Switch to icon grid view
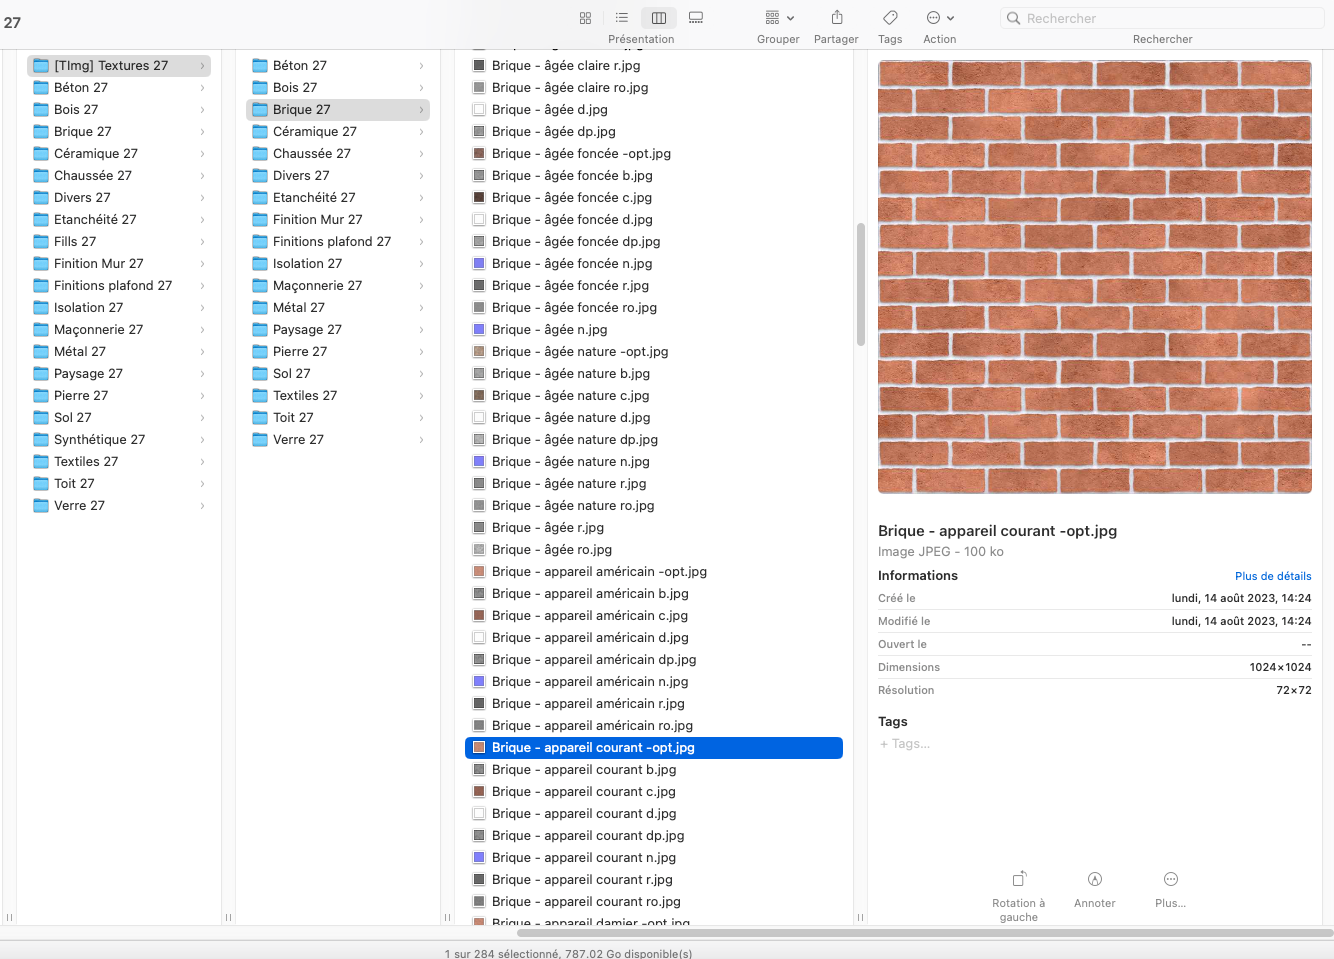Viewport: 1334px width, 959px height. pos(585,18)
